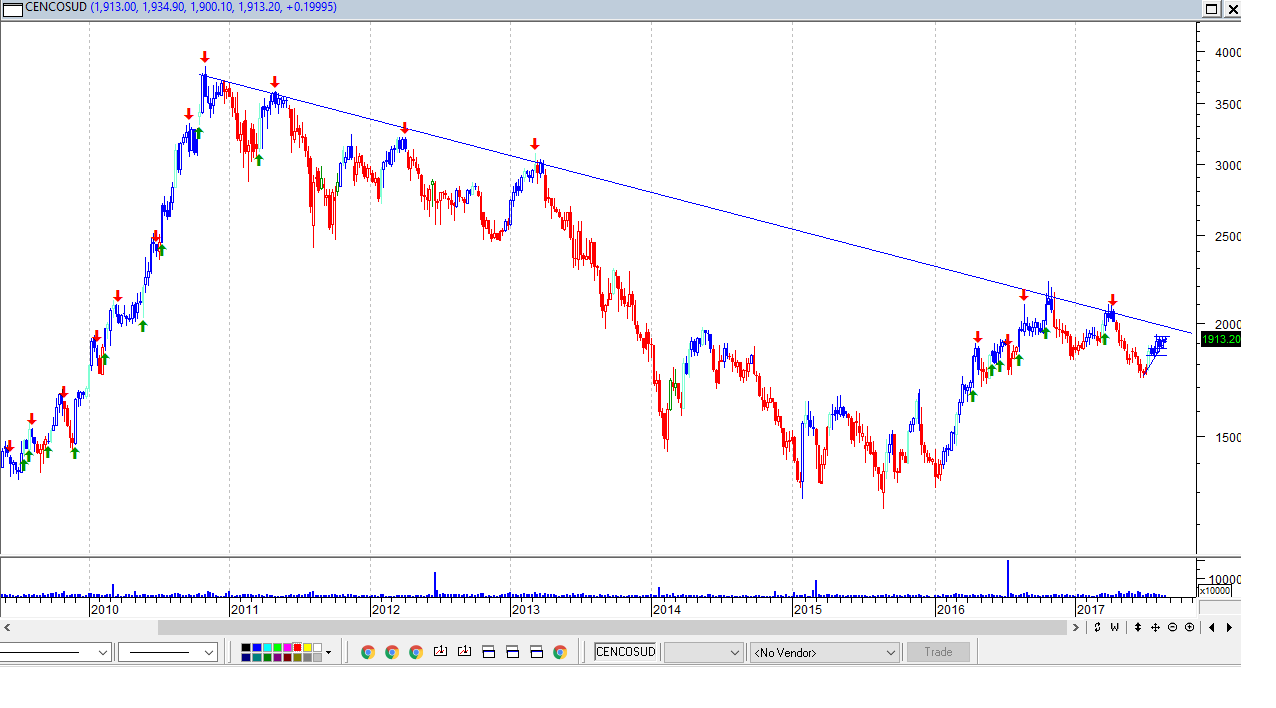Toggle the W weekly period icon
This screenshot has width=1276, height=708.
(x=1114, y=627)
